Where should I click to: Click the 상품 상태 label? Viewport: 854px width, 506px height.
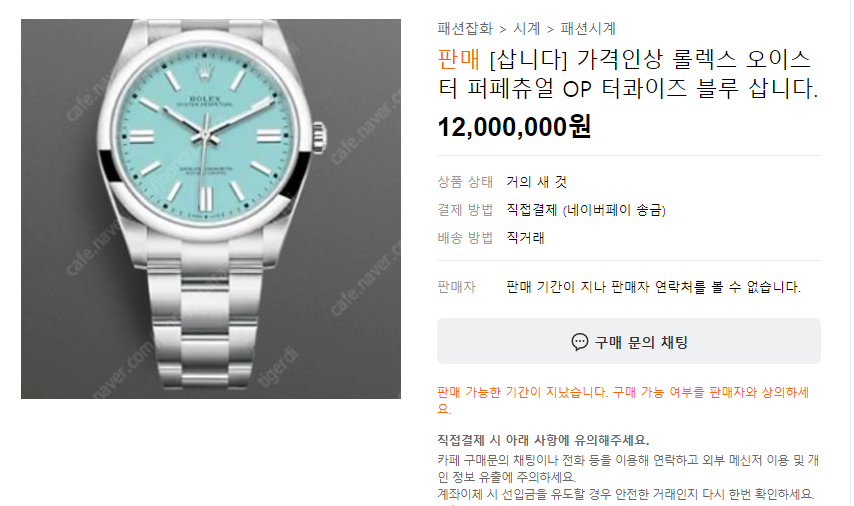click(x=465, y=182)
